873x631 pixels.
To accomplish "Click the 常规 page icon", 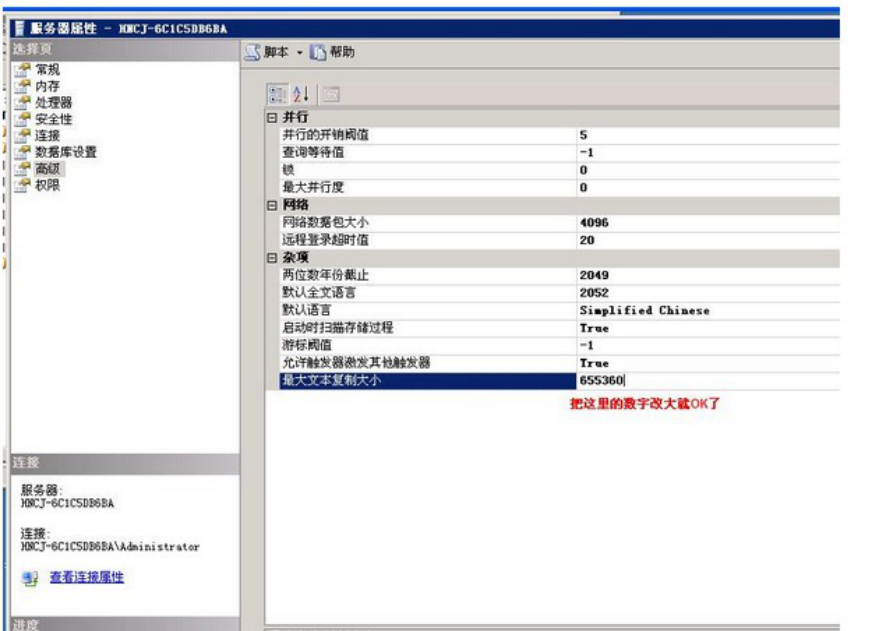I will [24, 70].
